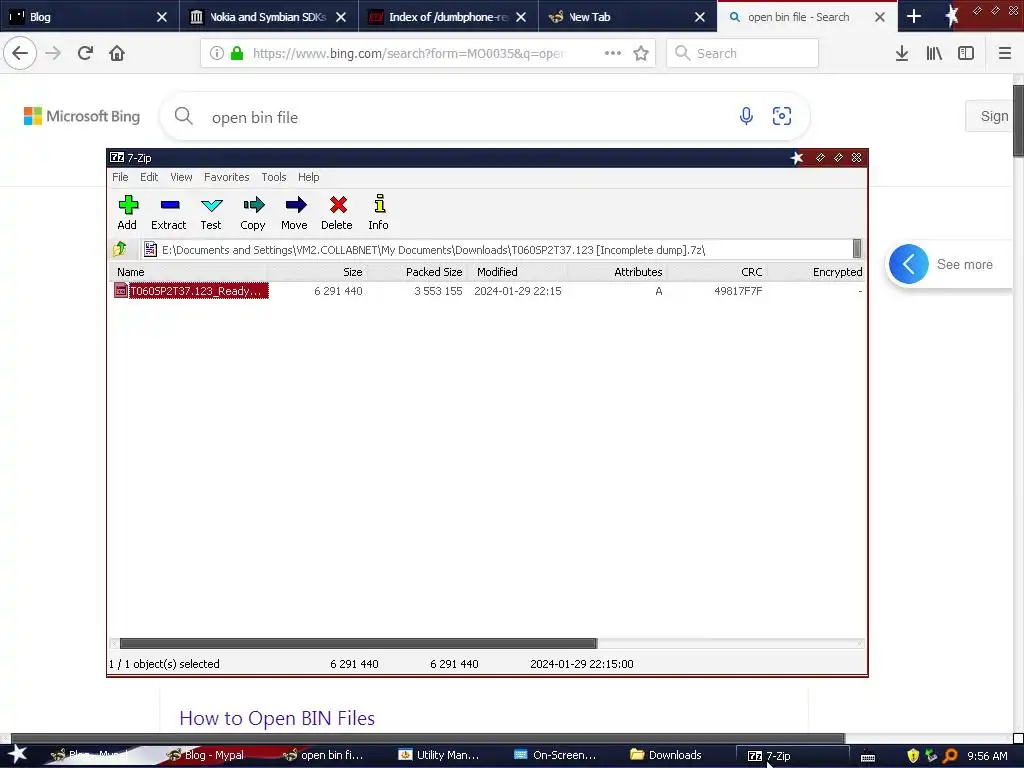Viewport: 1024px width, 768px height.
Task: Sort files by the Name column header
Action: [189, 272]
